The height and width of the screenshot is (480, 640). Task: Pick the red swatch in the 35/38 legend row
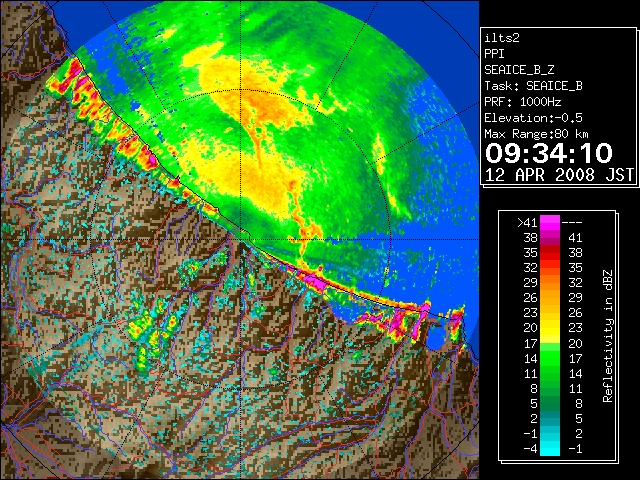[550, 253]
